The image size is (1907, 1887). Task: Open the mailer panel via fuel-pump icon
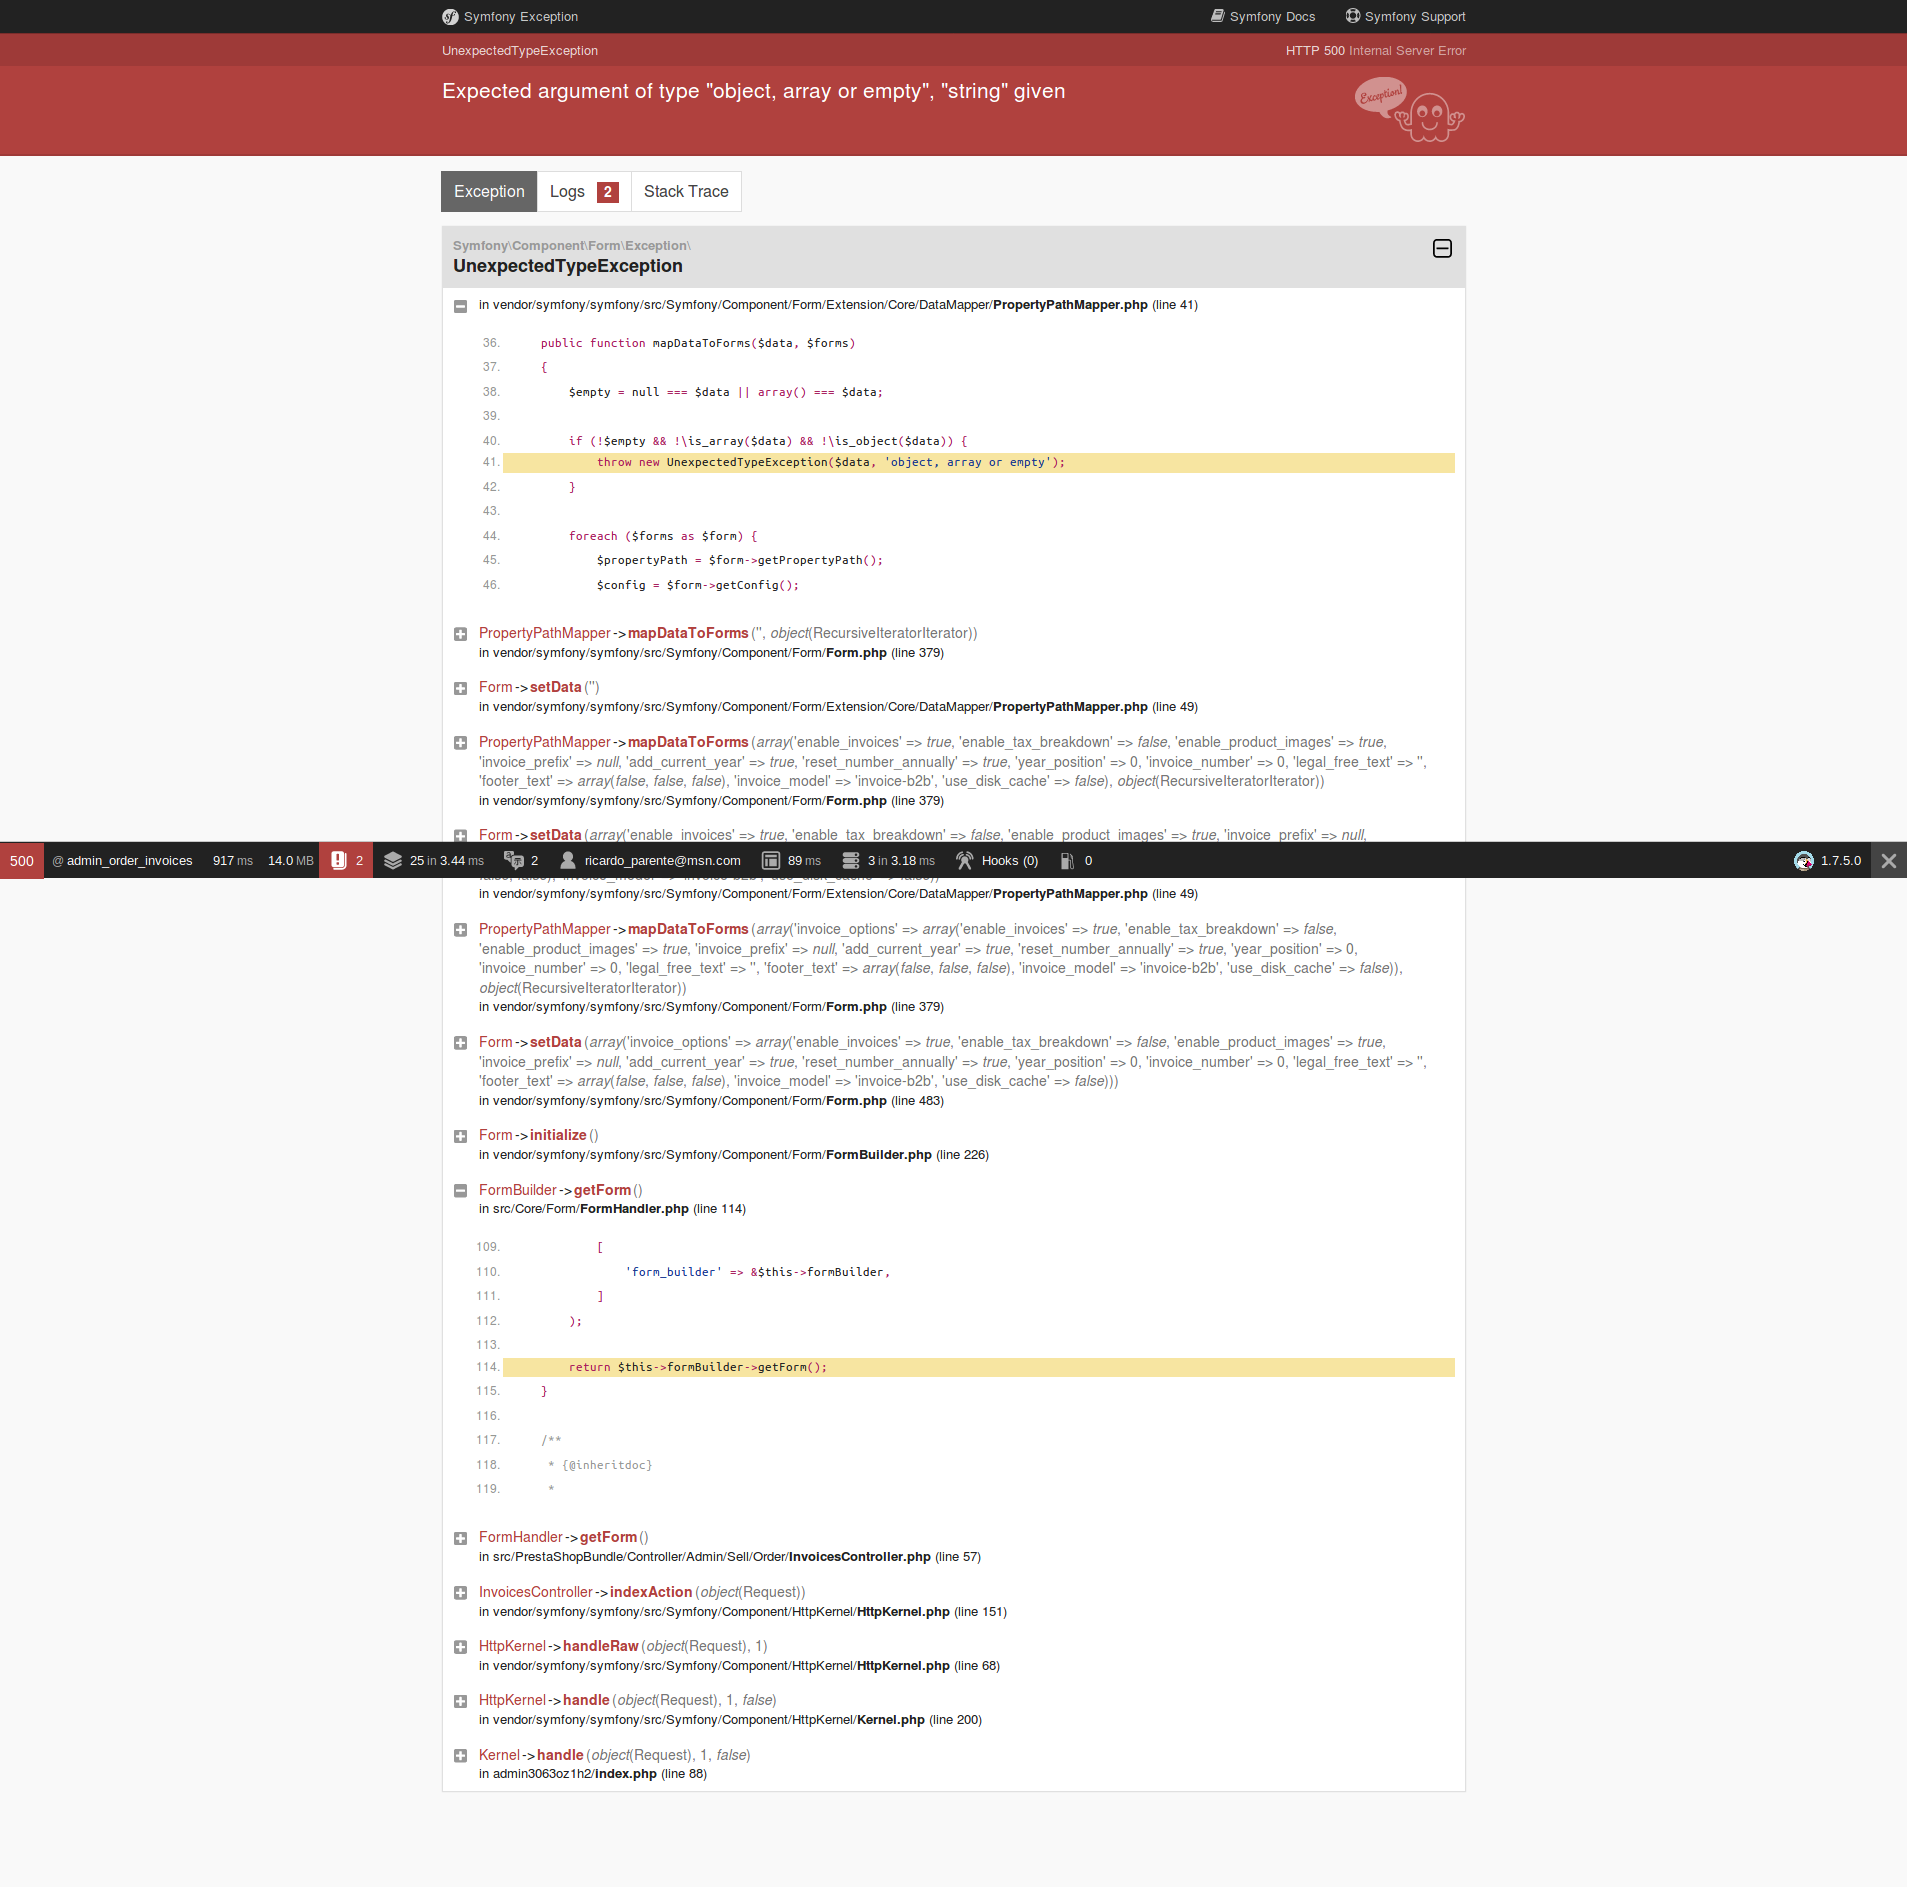(x=1068, y=860)
